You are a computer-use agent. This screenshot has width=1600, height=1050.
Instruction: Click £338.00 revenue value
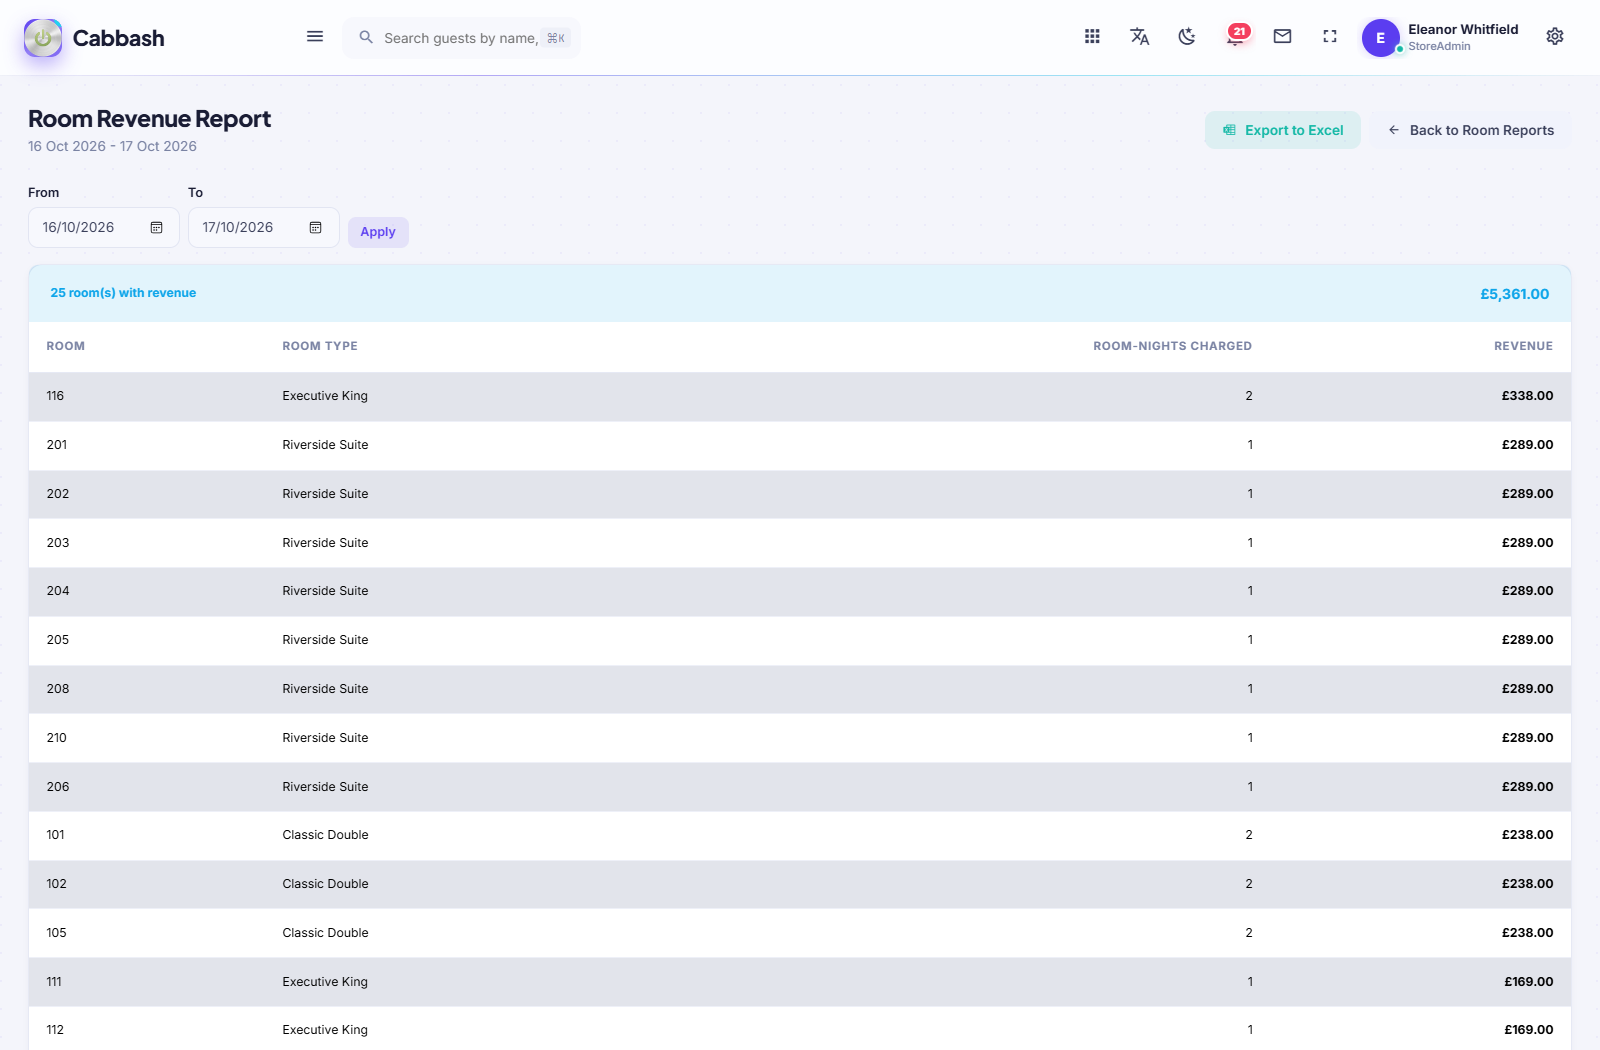click(x=1527, y=396)
